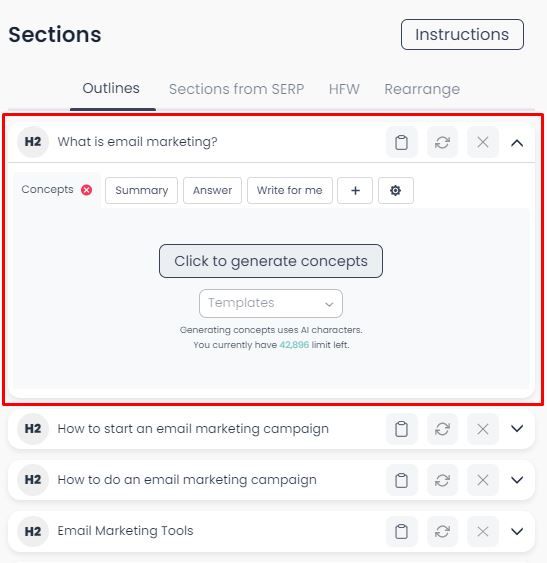
Task: Click the Instructions button
Action: point(462,34)
